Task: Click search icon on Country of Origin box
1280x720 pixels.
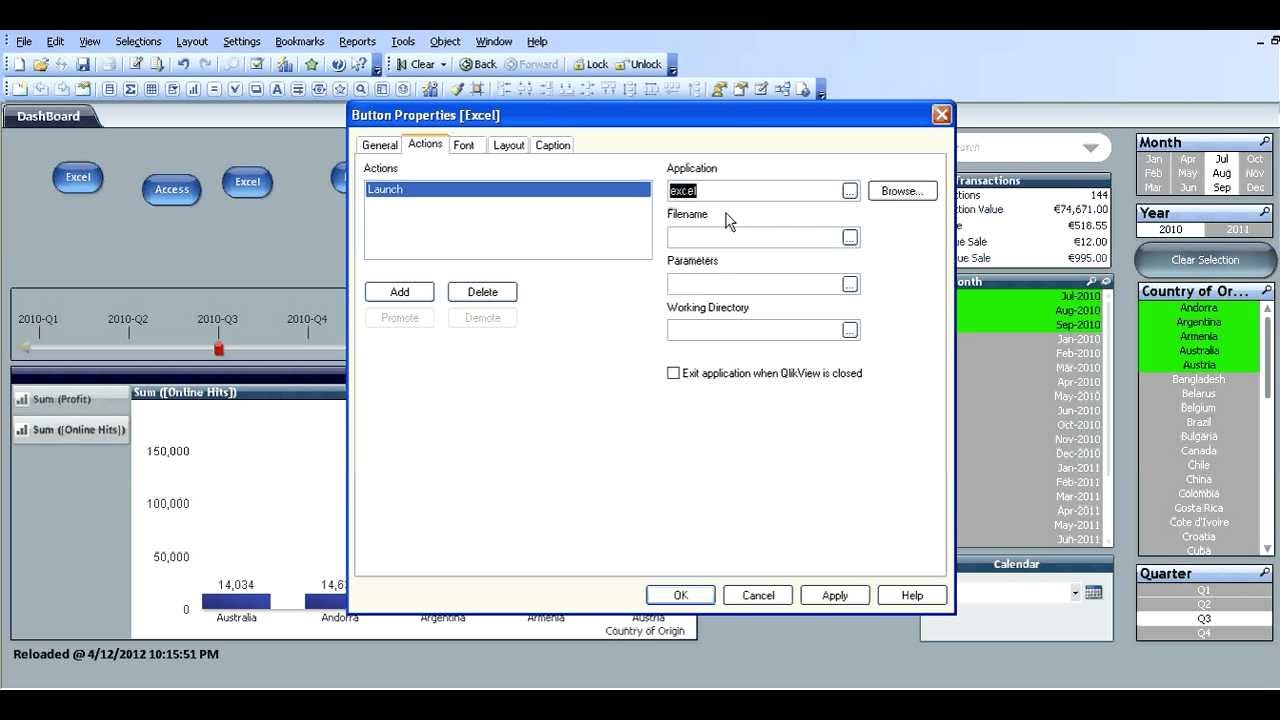Action: point(1265,291)
